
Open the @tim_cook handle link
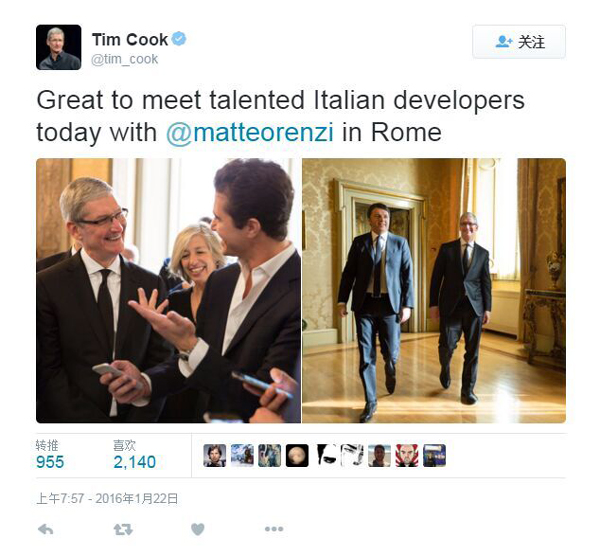click(x=124, y=59)
